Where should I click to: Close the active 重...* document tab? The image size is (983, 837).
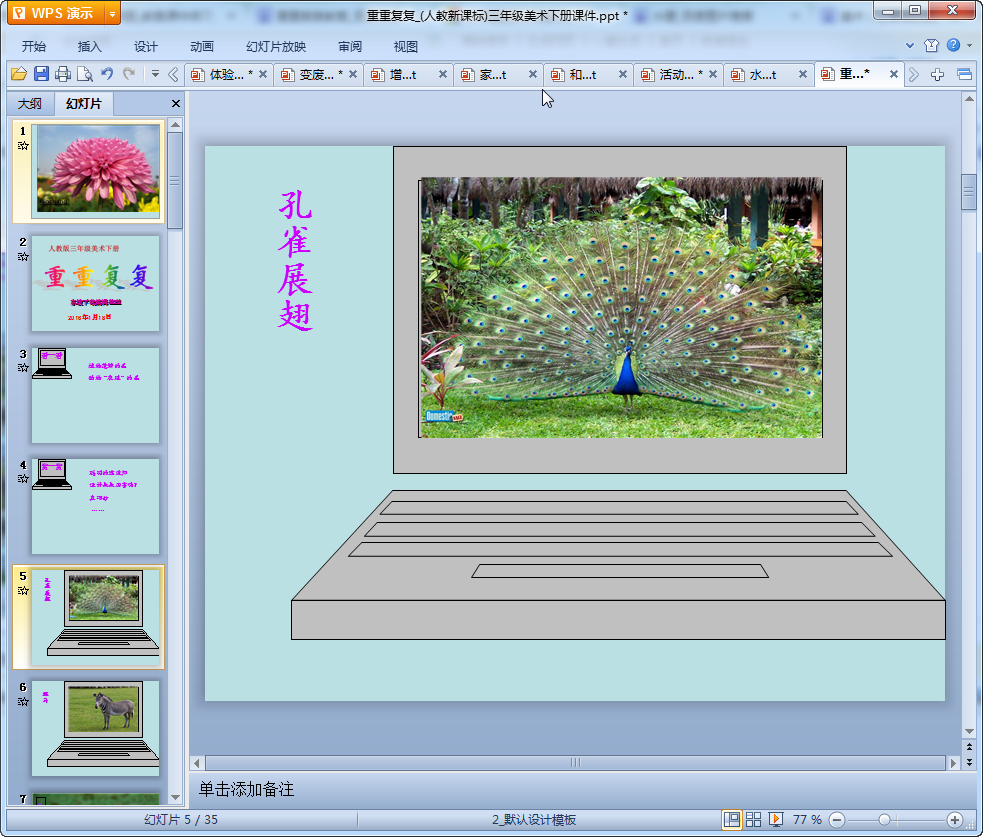coord(893,74)
